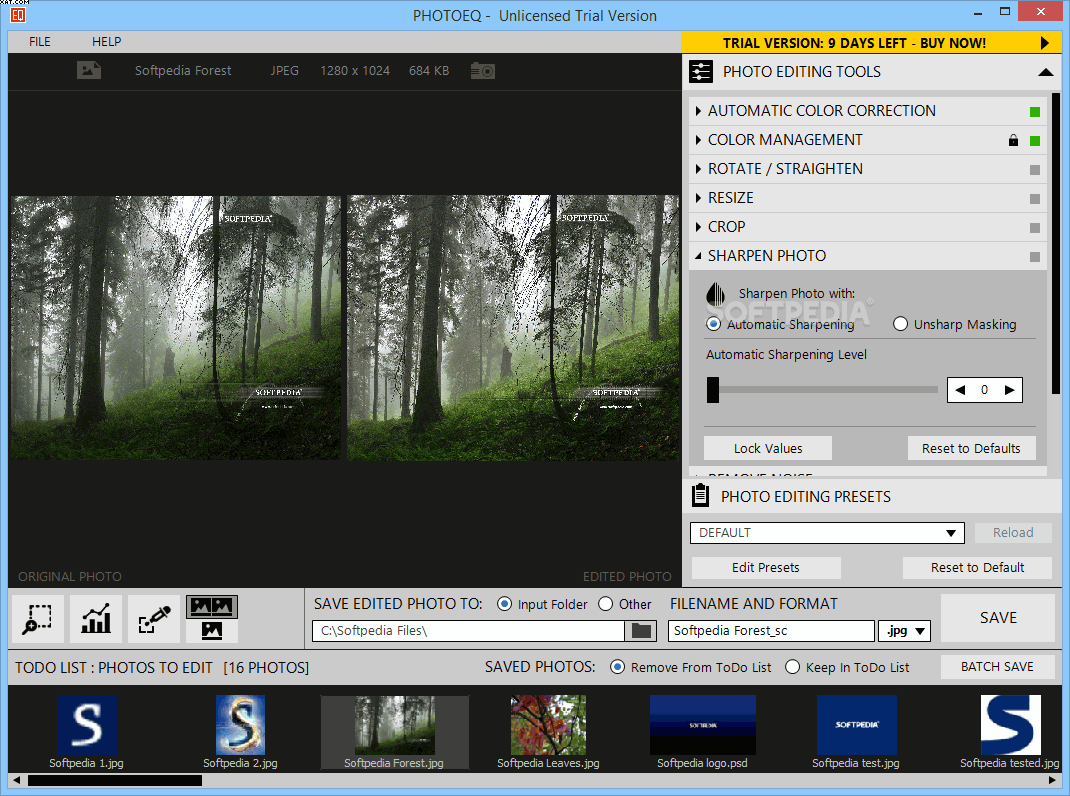Select Remove From ToDo List option
This screenshot has height=796, width=1070.
617,667
